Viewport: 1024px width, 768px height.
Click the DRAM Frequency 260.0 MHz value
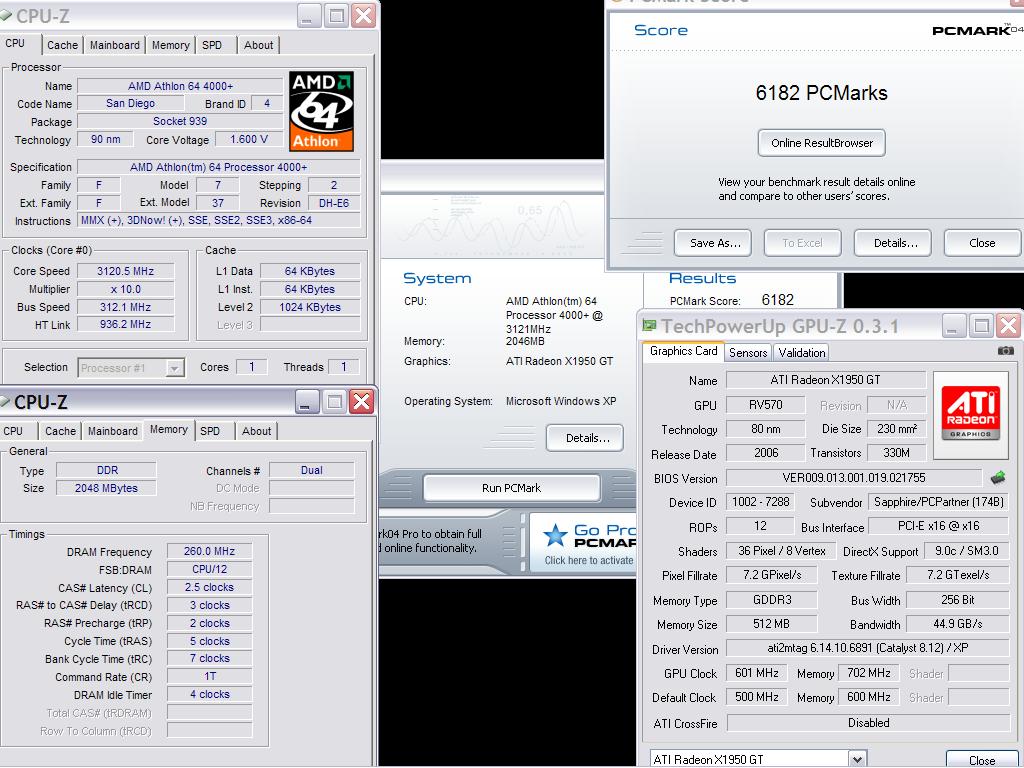coord(209,551)
